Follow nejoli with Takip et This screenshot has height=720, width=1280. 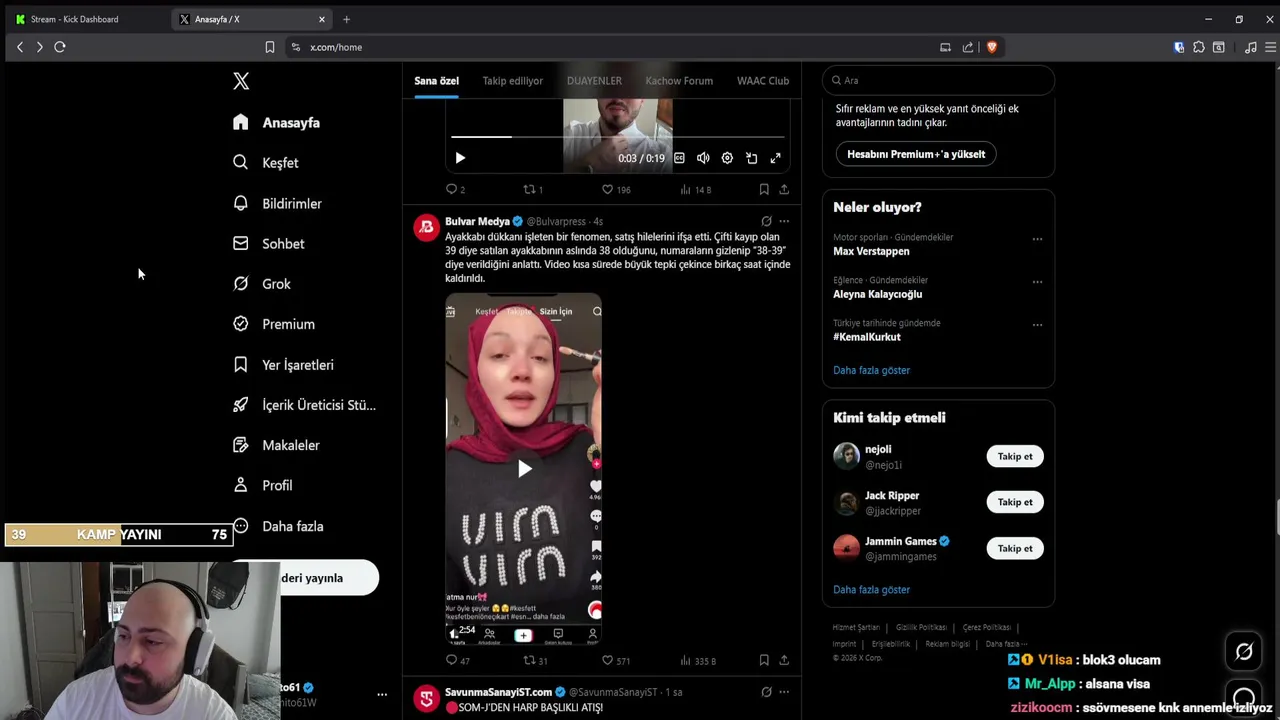pyautogui.click(x=1015, y=456)
